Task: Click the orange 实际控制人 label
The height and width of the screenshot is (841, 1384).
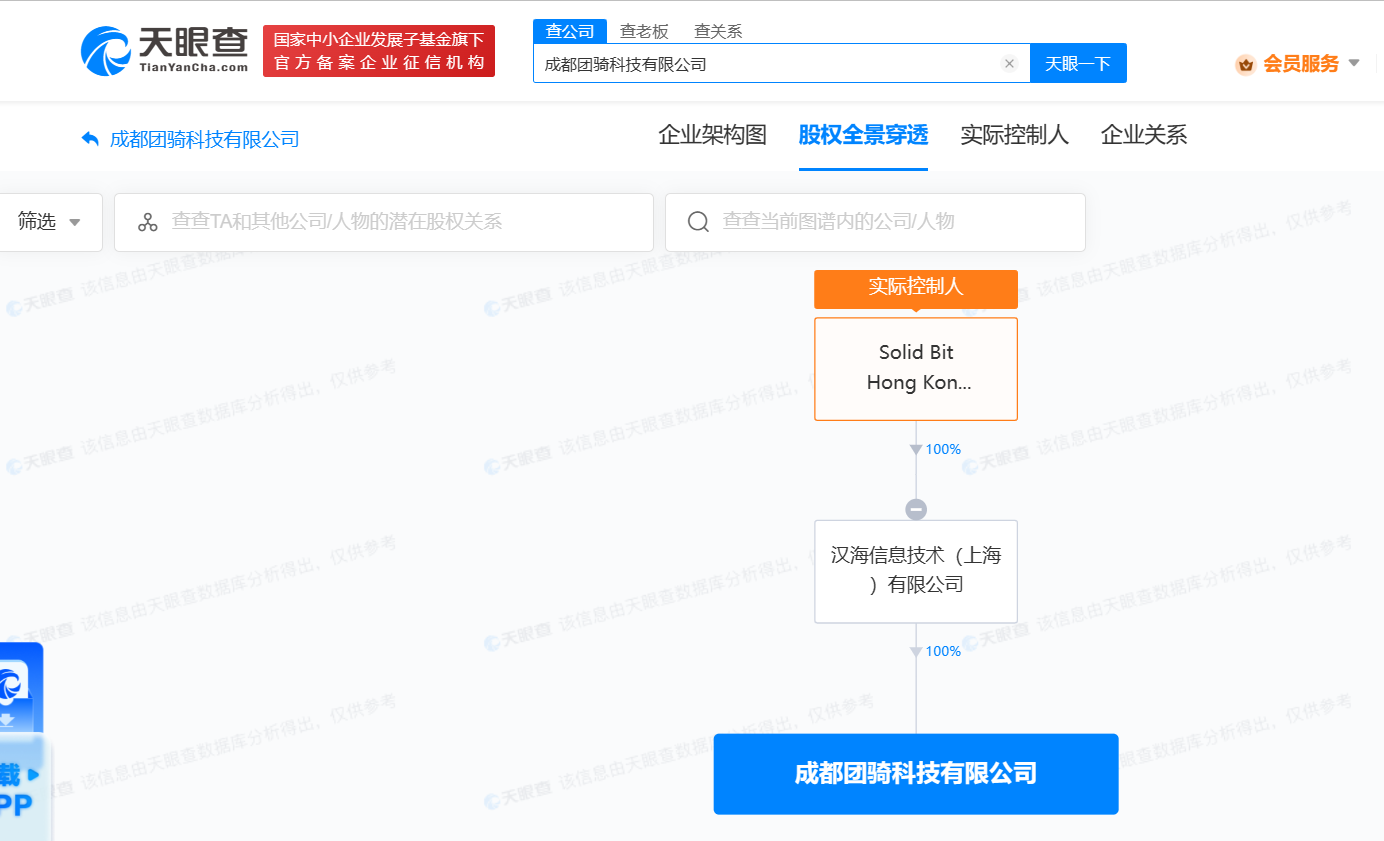Action: (x=916, y=288)
